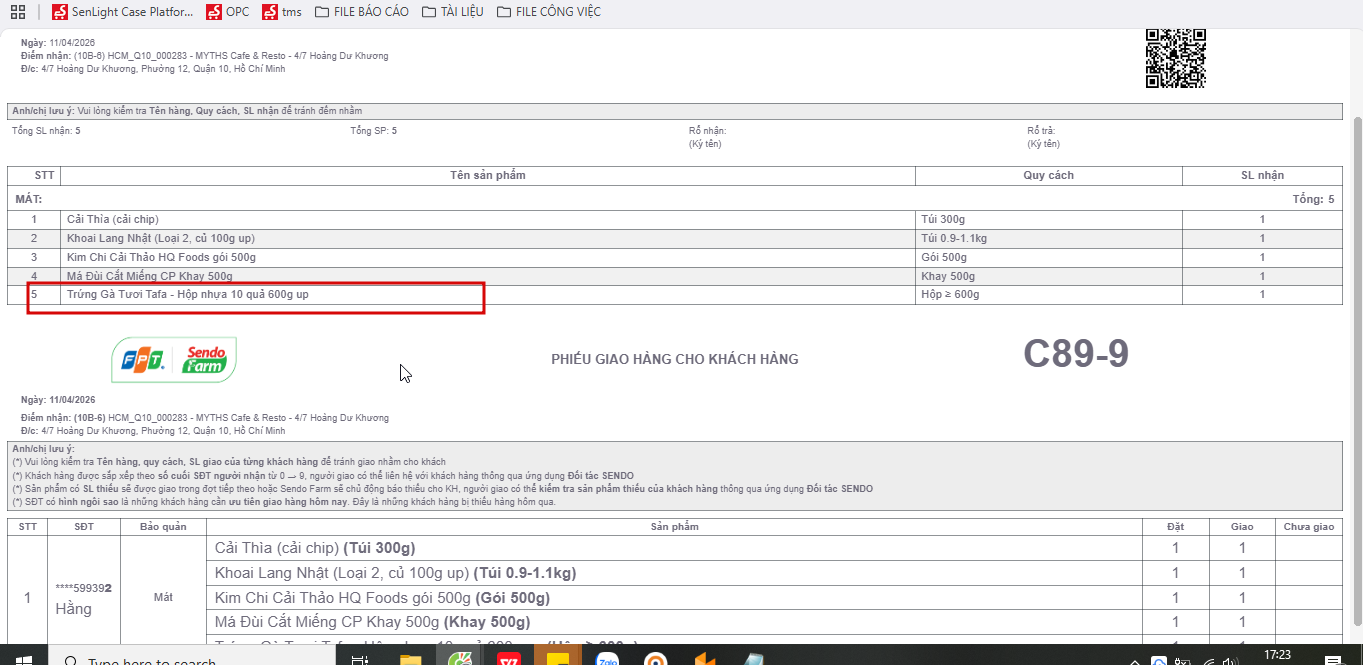Click the SL nhận column header

tap(1262, 176)
